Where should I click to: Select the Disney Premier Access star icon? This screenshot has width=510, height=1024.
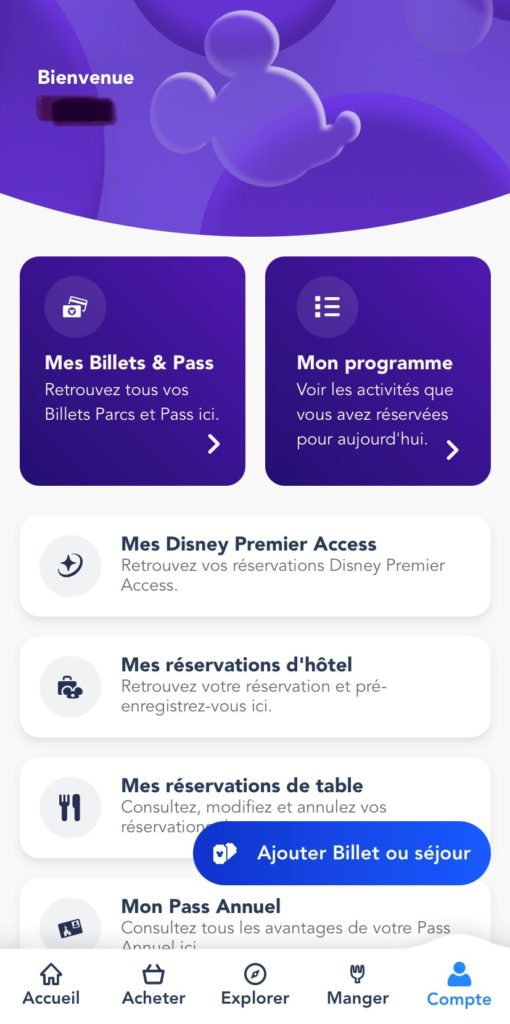tap(70, 566)
